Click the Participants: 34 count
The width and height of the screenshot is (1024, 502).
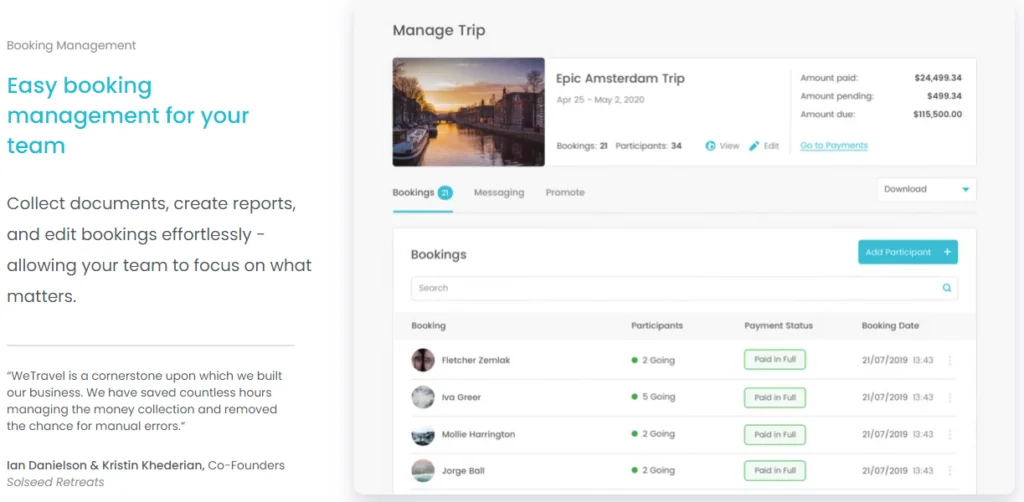[x=648, y=146]
